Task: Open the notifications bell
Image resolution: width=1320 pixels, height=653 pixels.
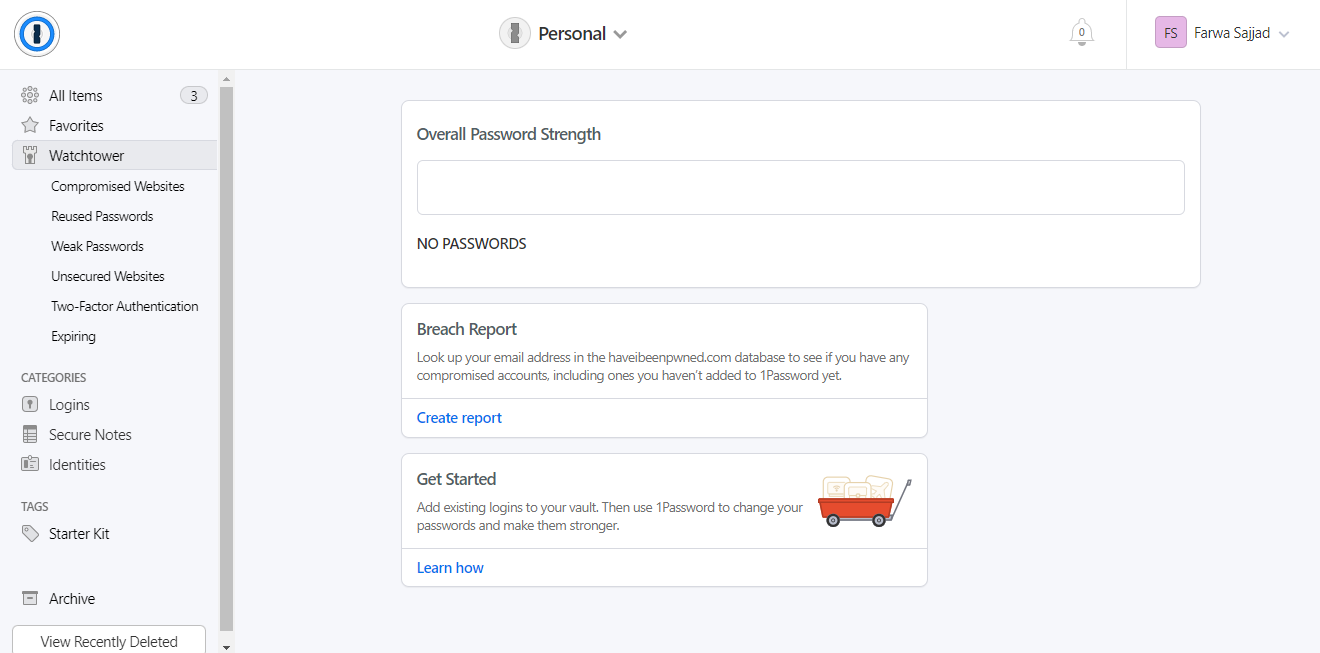Action: (1081, 33)
